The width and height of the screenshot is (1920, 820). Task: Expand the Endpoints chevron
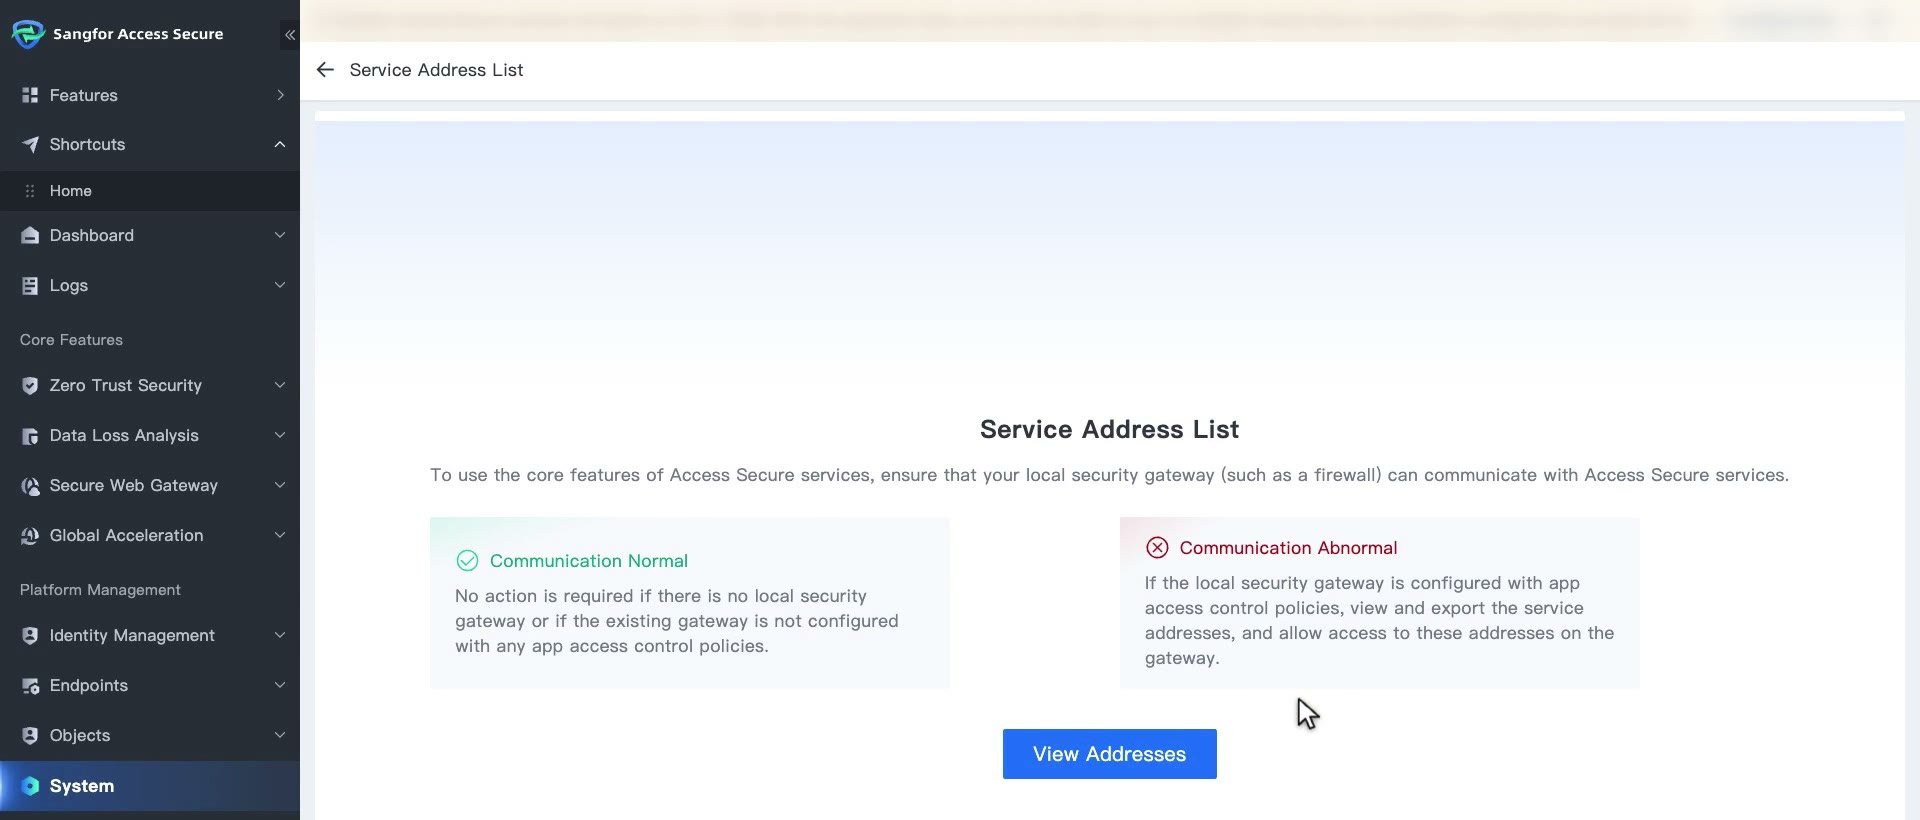coord(280,685)
